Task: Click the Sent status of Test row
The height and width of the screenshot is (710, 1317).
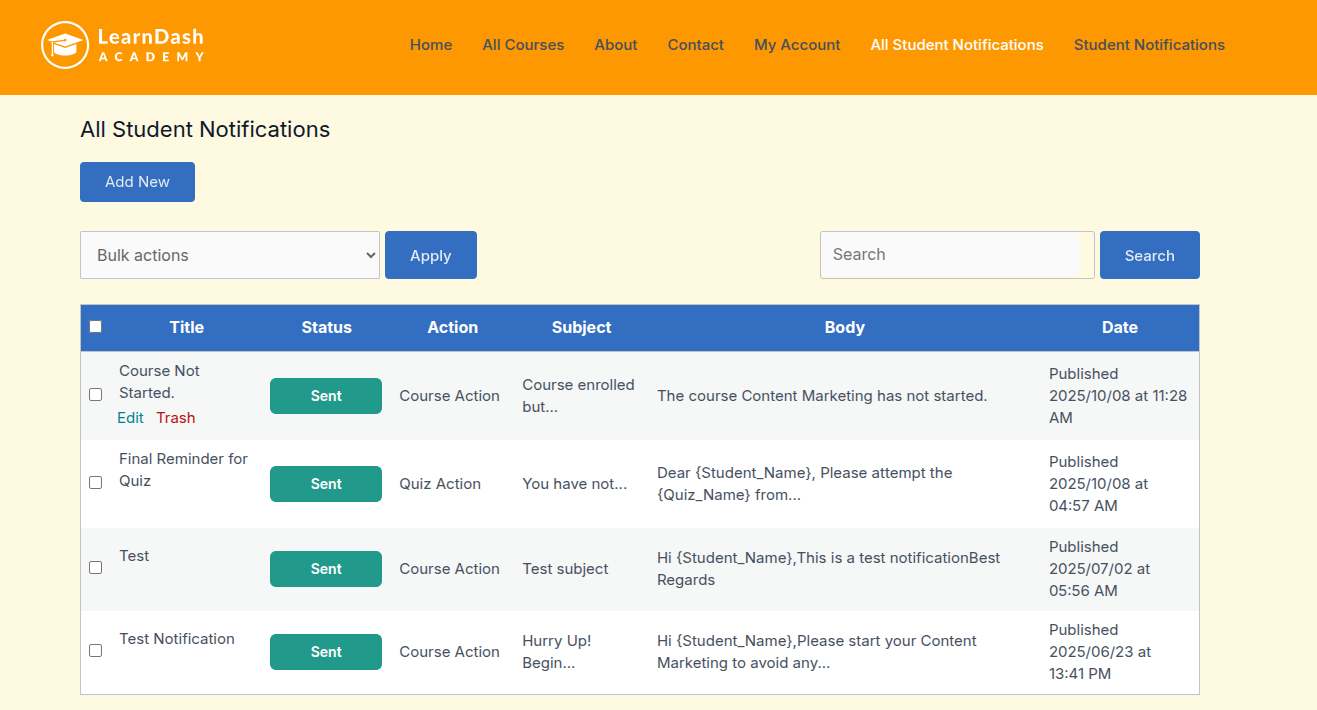Action: coord(326,569)
